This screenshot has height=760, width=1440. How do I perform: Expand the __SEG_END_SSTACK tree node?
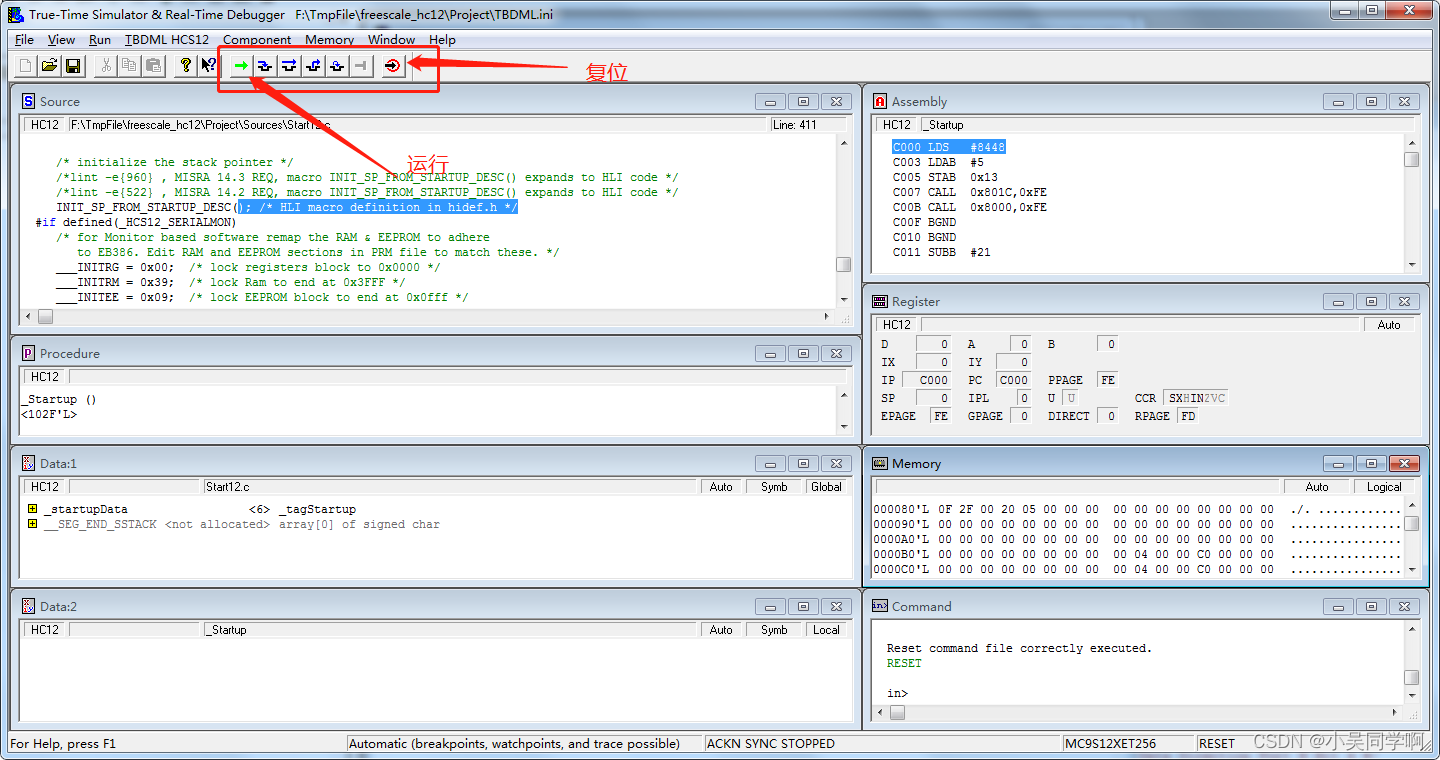[33, 524]
